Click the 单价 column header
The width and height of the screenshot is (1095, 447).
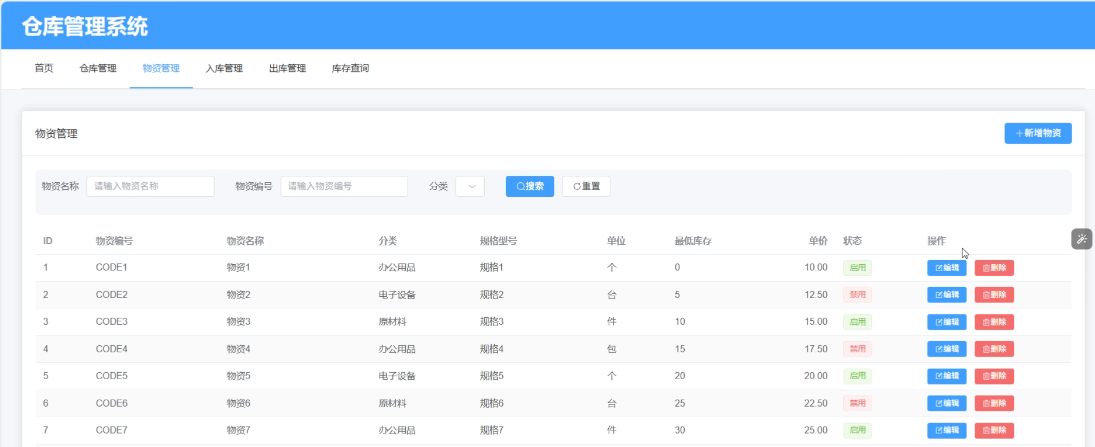click(818, 241)
